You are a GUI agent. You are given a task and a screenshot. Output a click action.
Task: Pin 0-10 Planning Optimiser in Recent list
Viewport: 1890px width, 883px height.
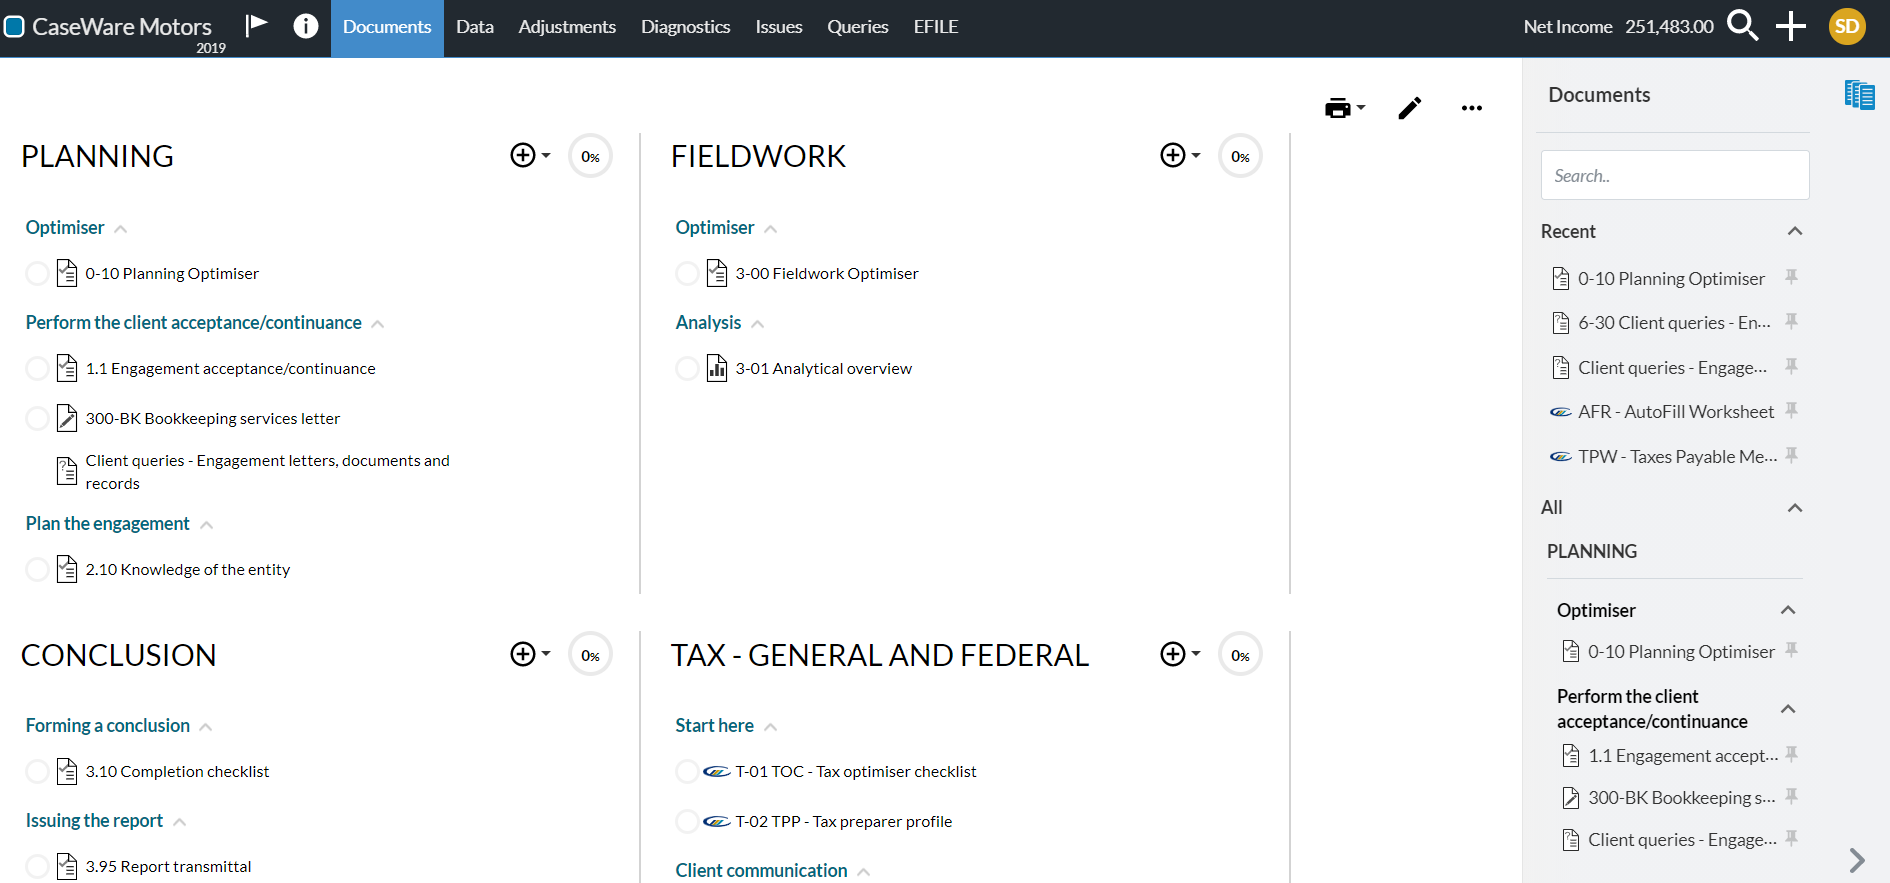[1792, 277]
